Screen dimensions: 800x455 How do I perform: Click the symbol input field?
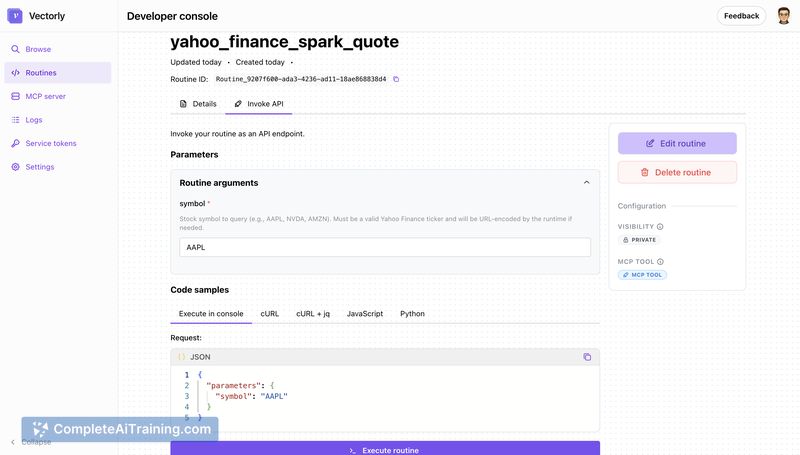pyautogui.click(x=385, y=247)
